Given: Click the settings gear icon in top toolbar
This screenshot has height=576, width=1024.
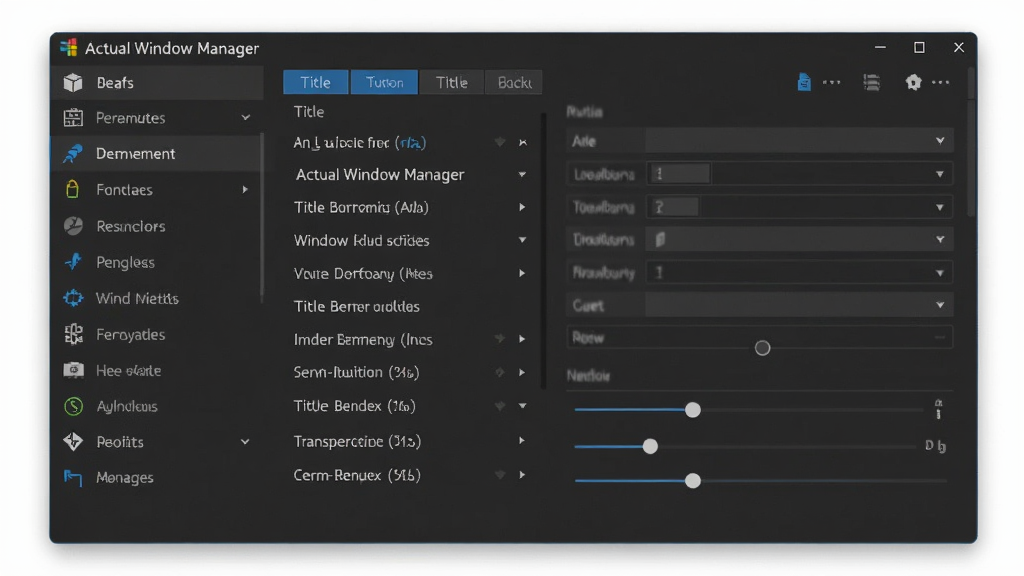Looking at the screenshot, I should click(x=913, y=82).
